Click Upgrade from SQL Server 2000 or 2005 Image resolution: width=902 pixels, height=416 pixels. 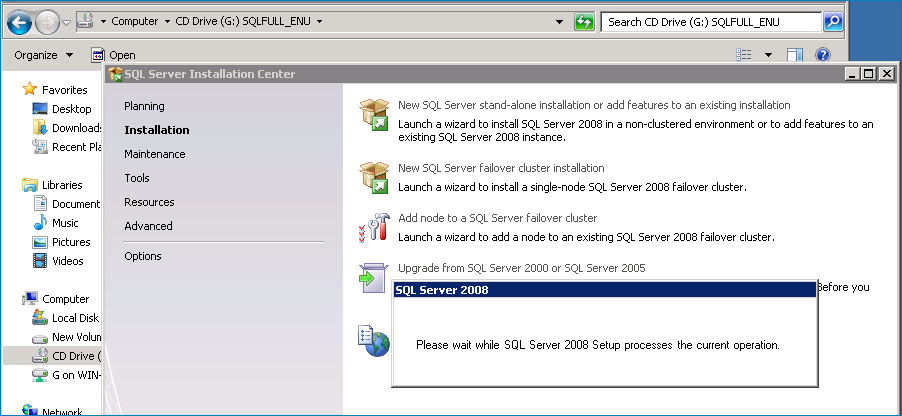pyautogui.click(x=522, y=268)
